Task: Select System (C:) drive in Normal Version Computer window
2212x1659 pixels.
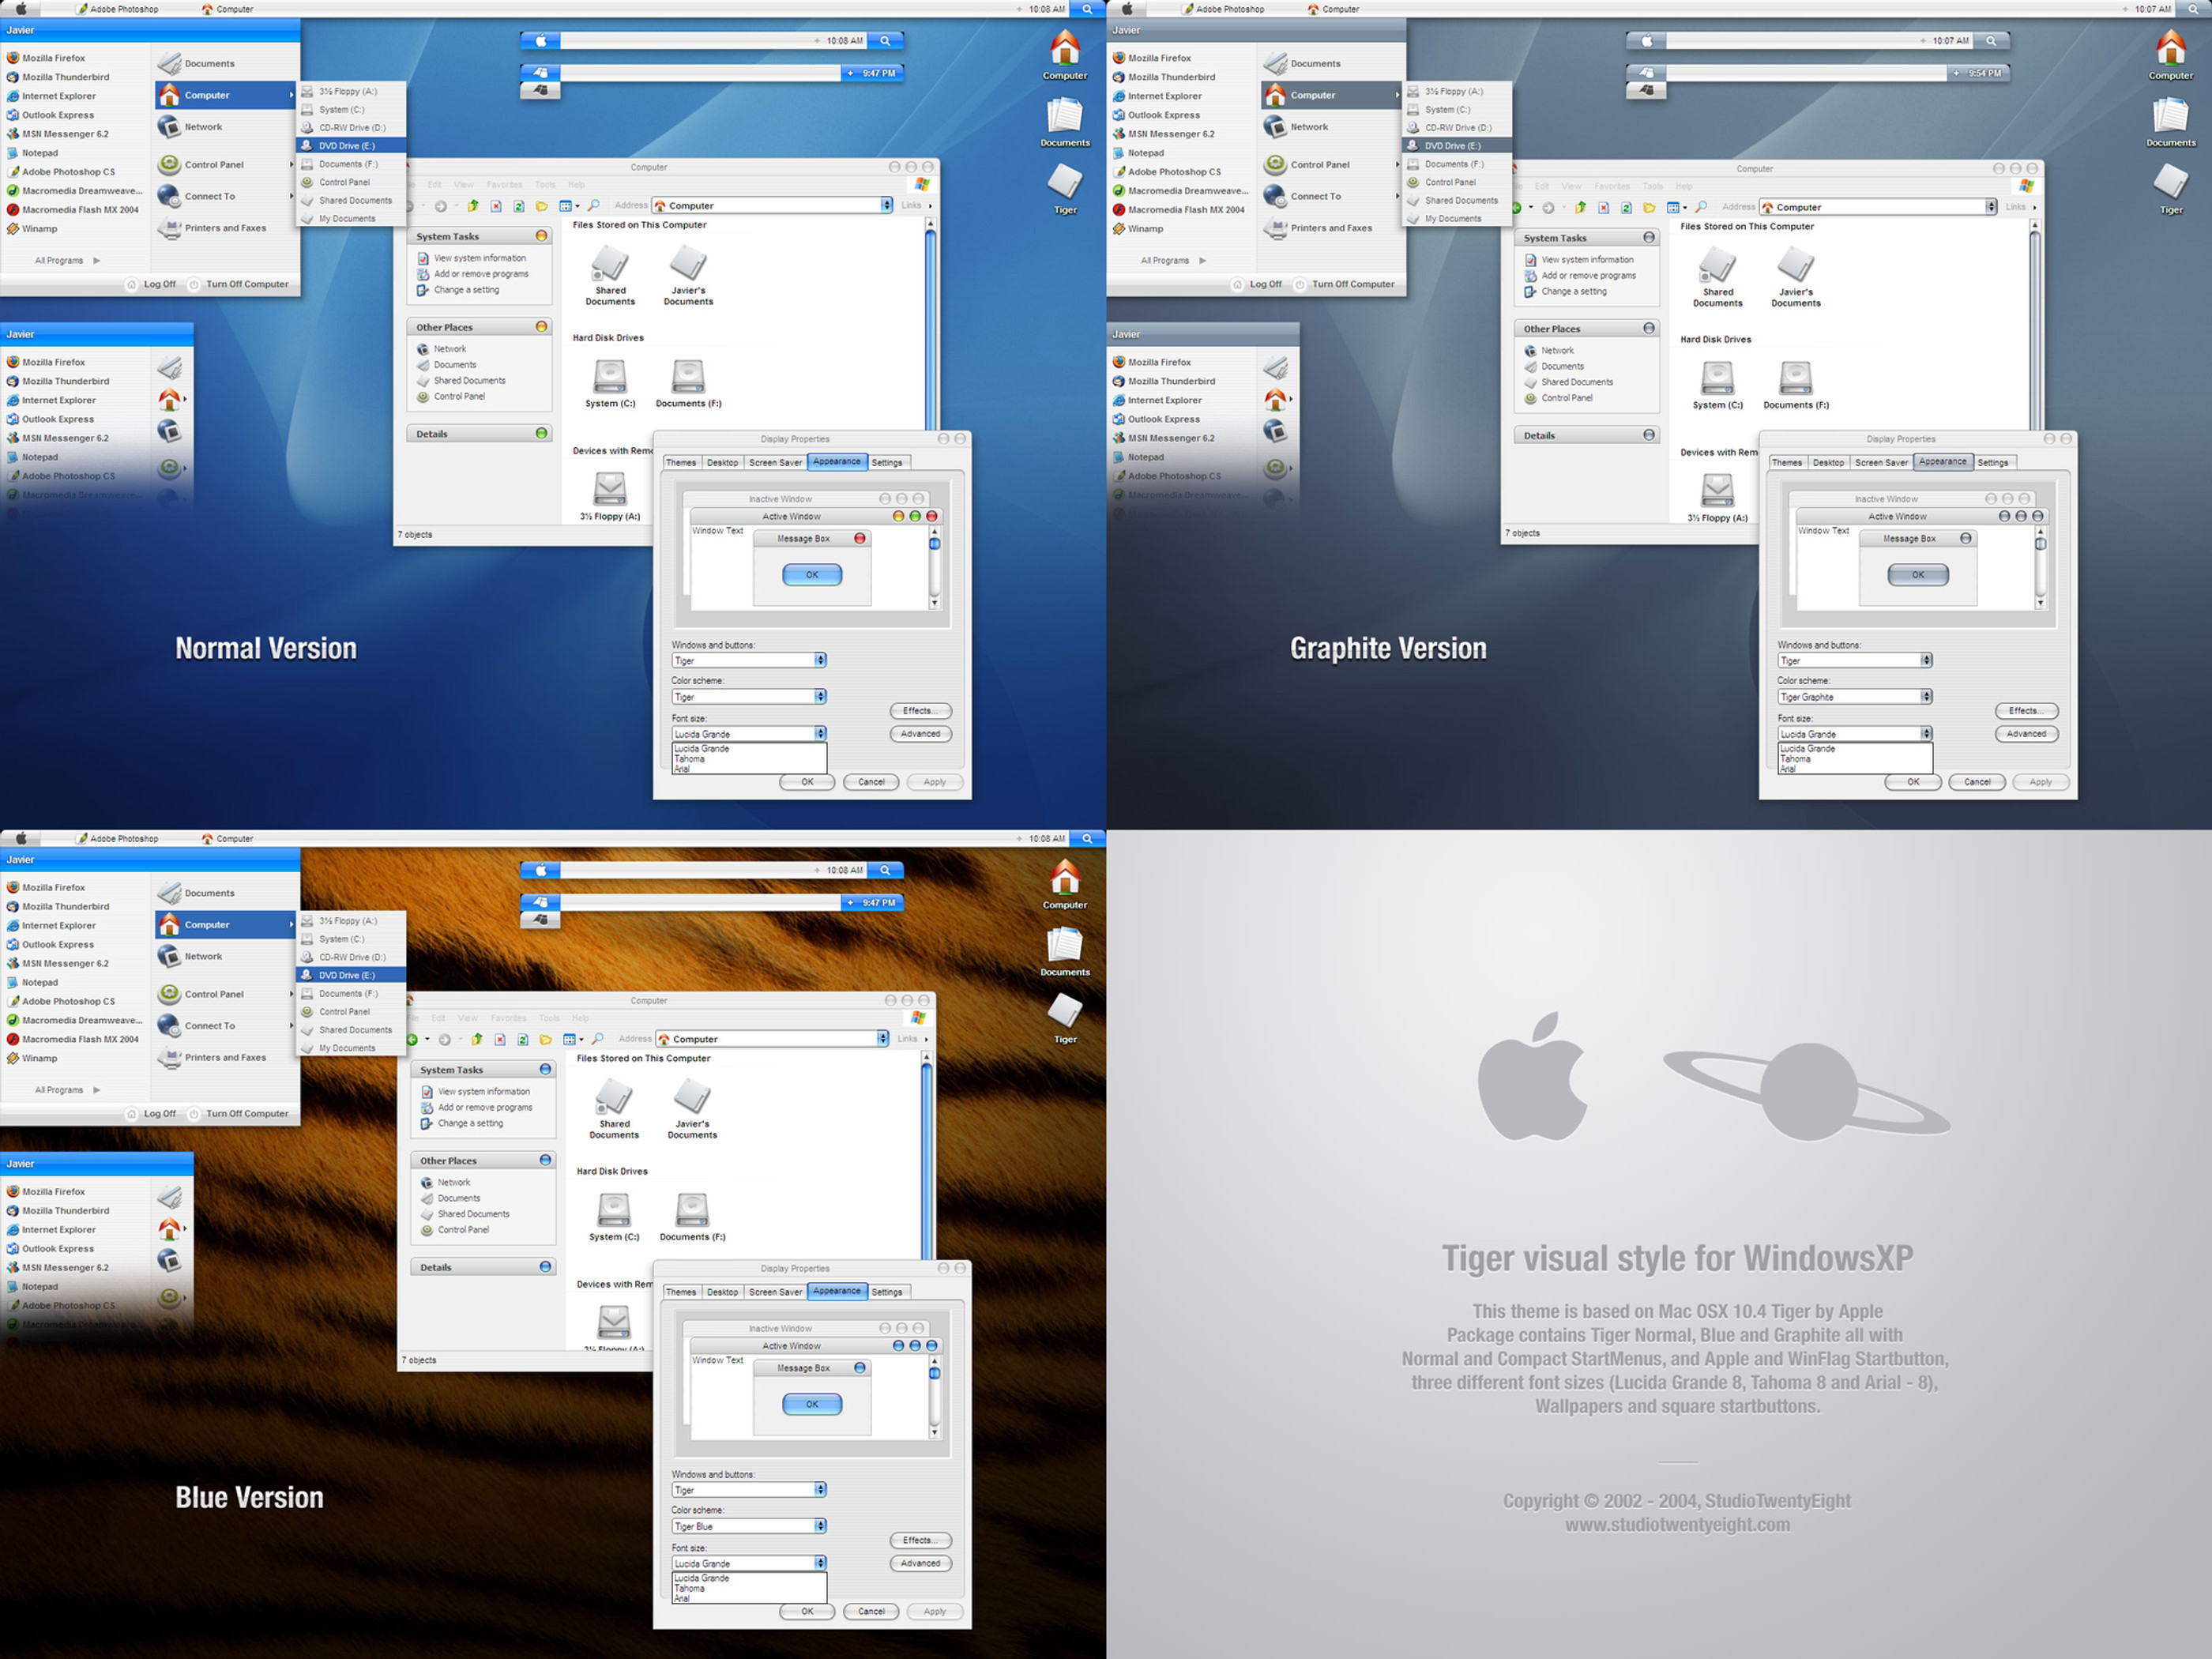Action: pos(610,384)
